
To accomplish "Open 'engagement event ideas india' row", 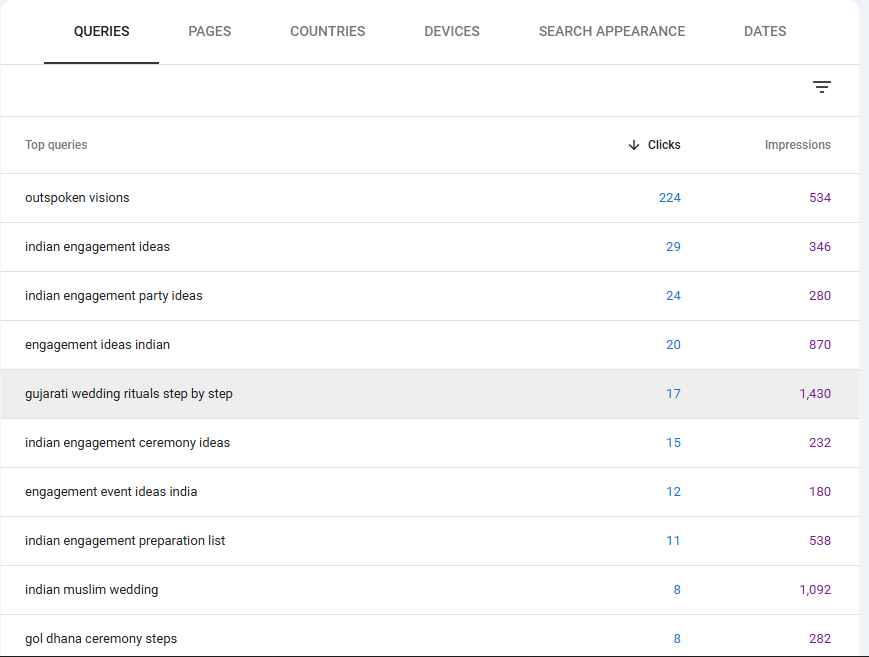I will click(111, 492).
